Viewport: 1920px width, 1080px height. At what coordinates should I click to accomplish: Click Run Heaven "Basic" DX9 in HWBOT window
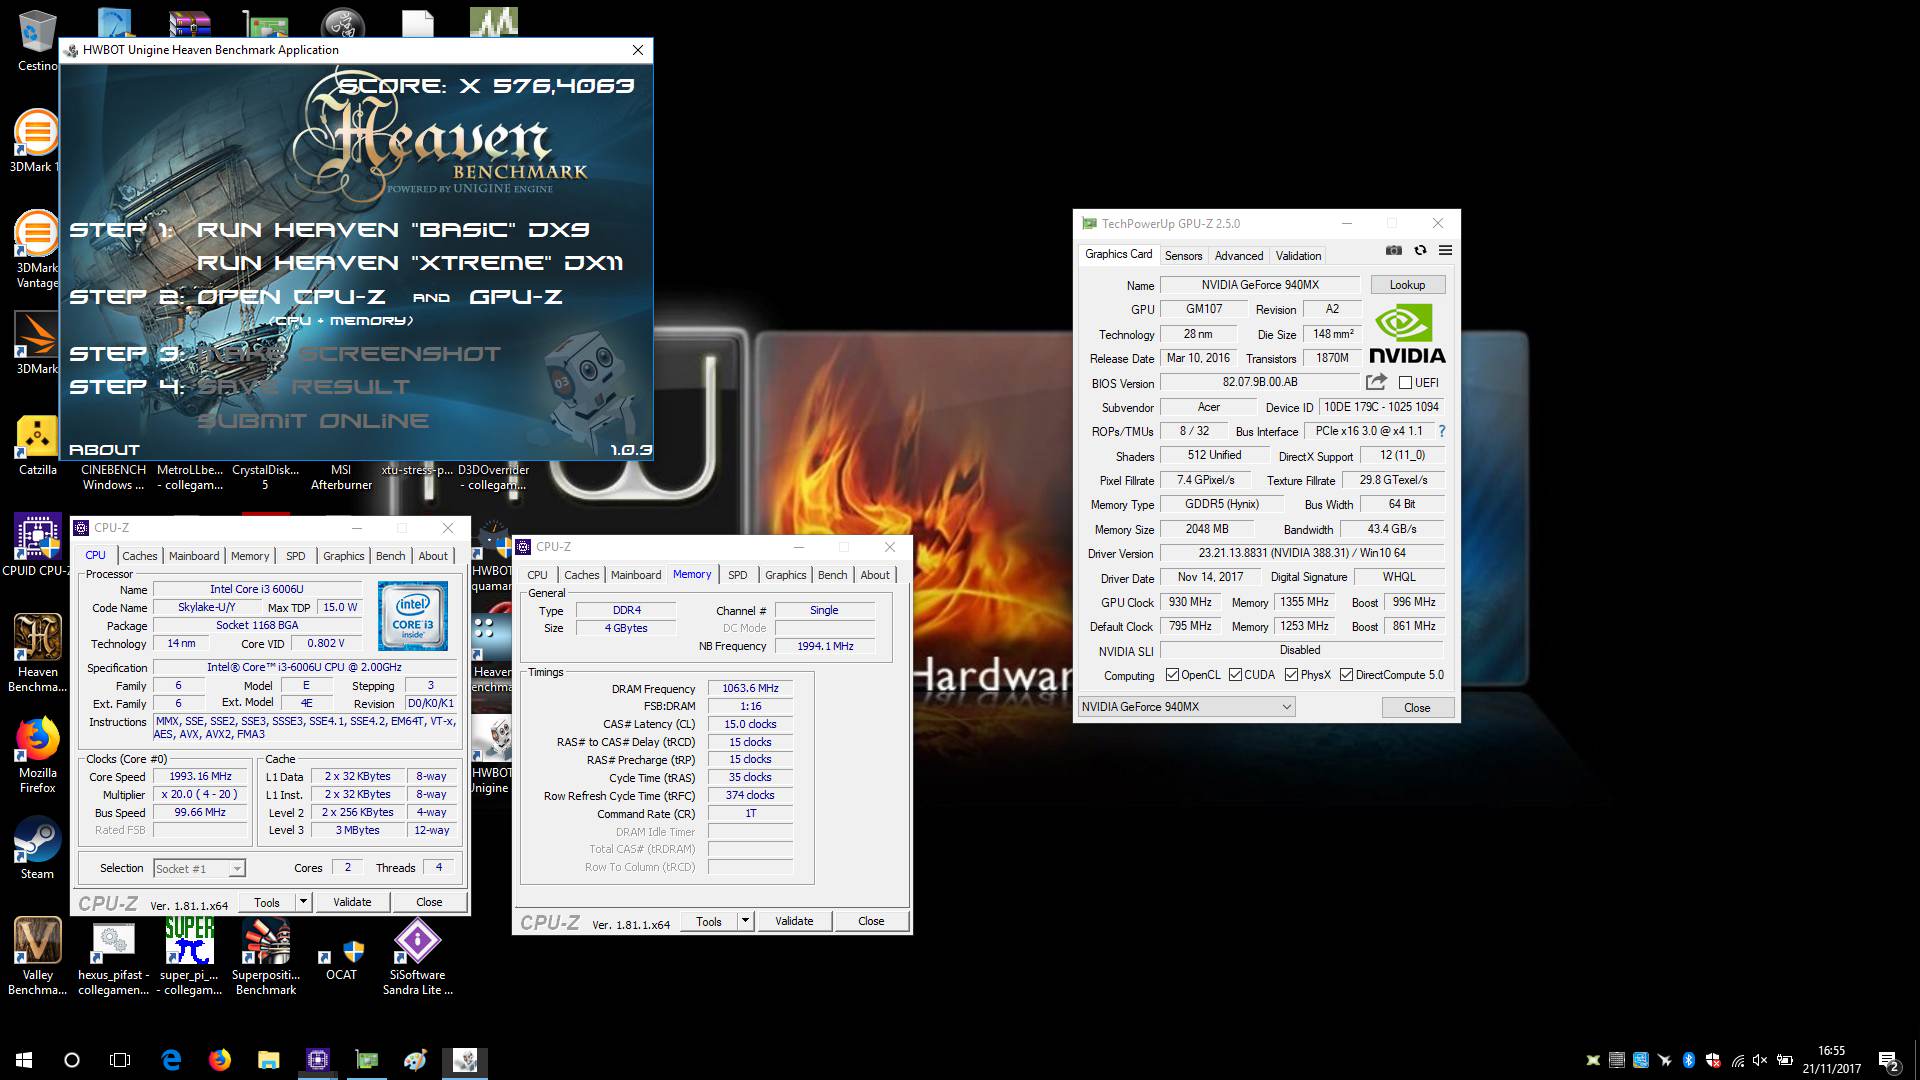[x=393, y=230]
